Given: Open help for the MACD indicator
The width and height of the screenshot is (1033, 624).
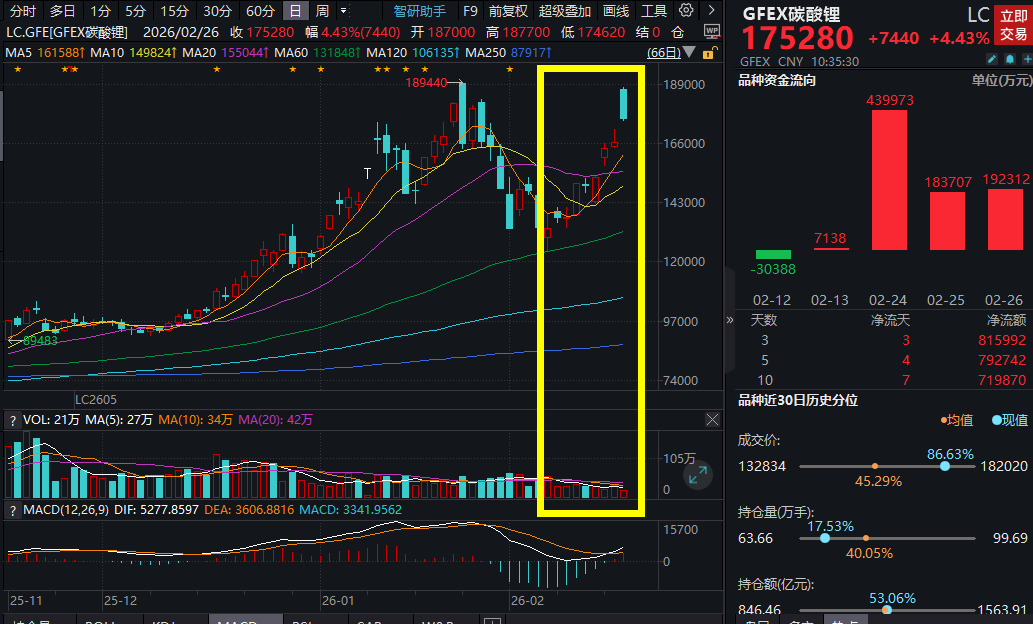Looking at the screenshot, I should pyautogui.click(x=13, y=512).
